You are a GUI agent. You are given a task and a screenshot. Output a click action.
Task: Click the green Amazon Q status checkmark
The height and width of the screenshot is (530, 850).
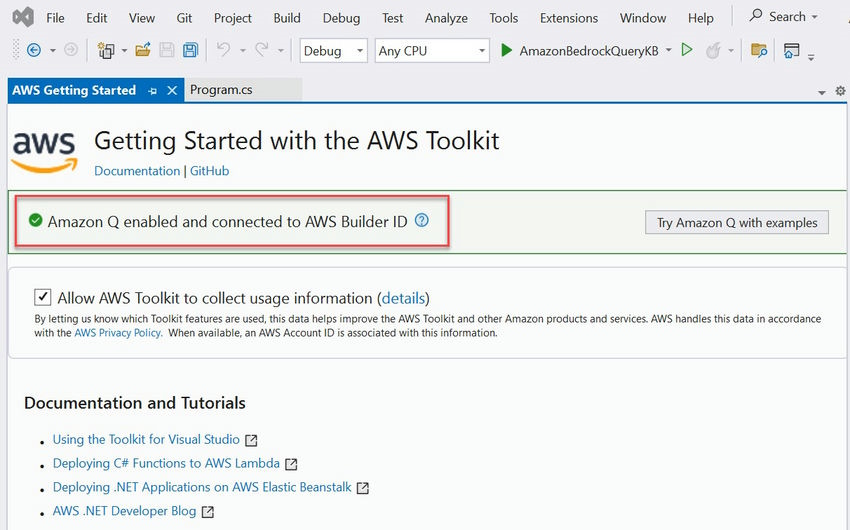pyautogui.click(x=36, y=220)
